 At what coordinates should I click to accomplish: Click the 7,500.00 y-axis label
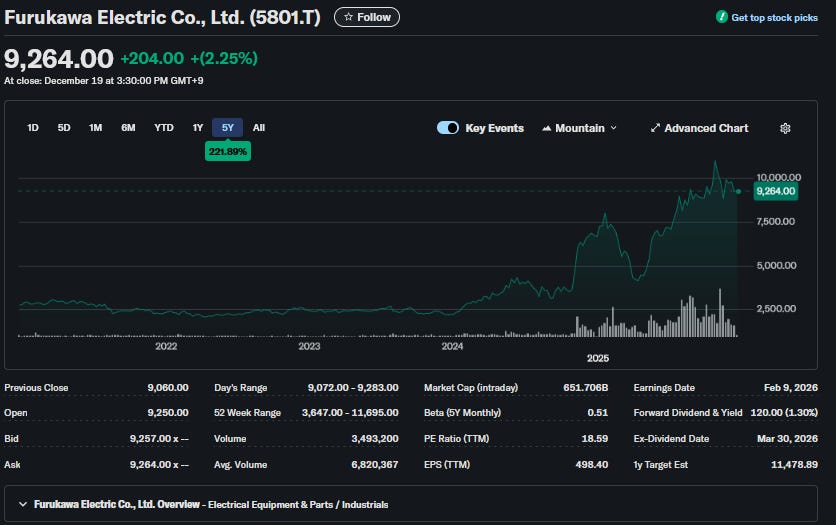776,221
